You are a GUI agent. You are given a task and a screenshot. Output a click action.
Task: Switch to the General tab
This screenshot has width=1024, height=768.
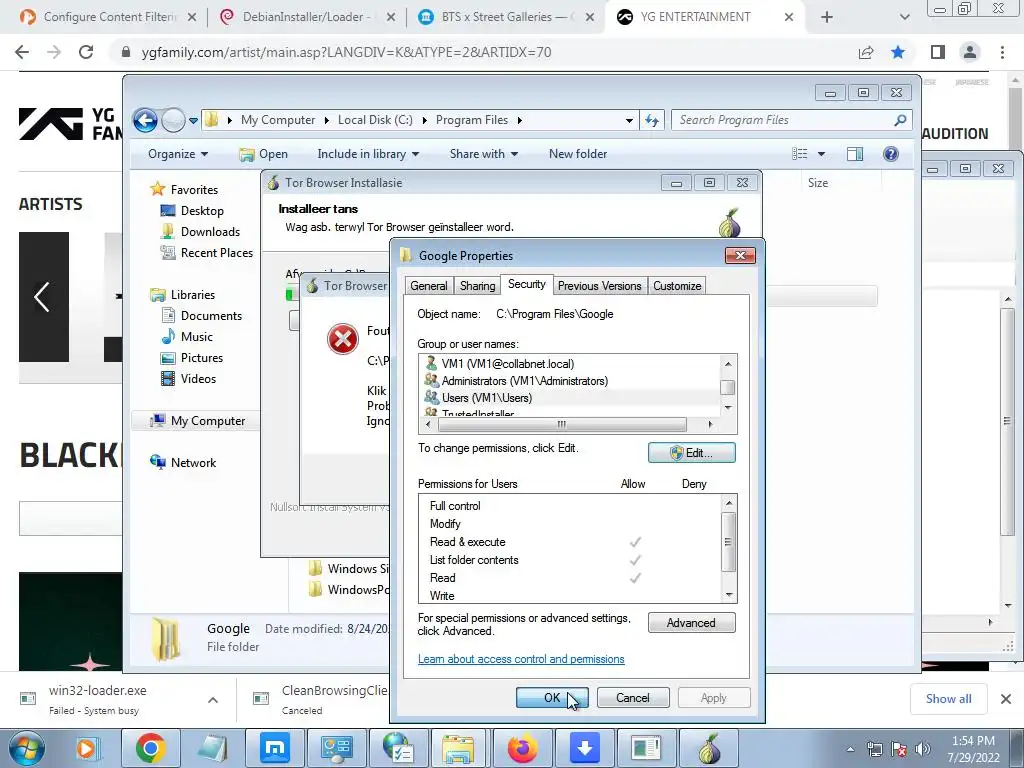click(x=429, y=286)
